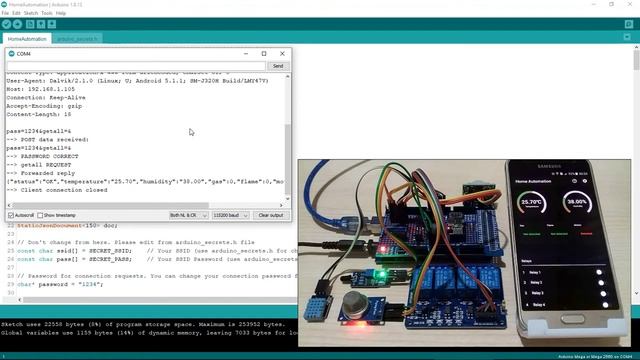Click StaticJsonDocument code line 22

click(x=67, y=225)
